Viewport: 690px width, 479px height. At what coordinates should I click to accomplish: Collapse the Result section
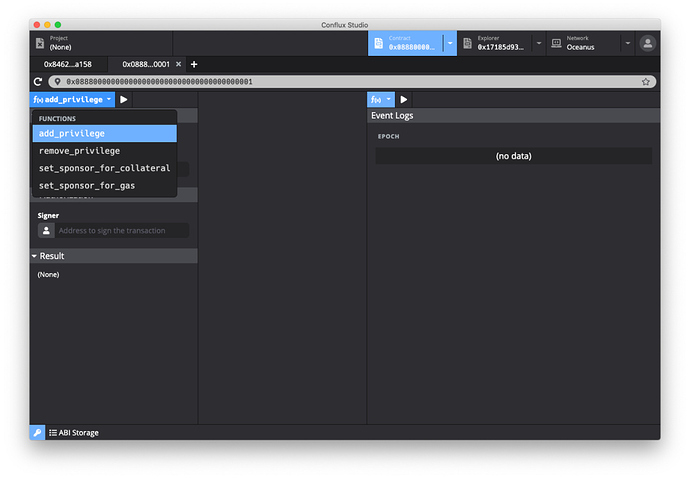click(34, 256)
